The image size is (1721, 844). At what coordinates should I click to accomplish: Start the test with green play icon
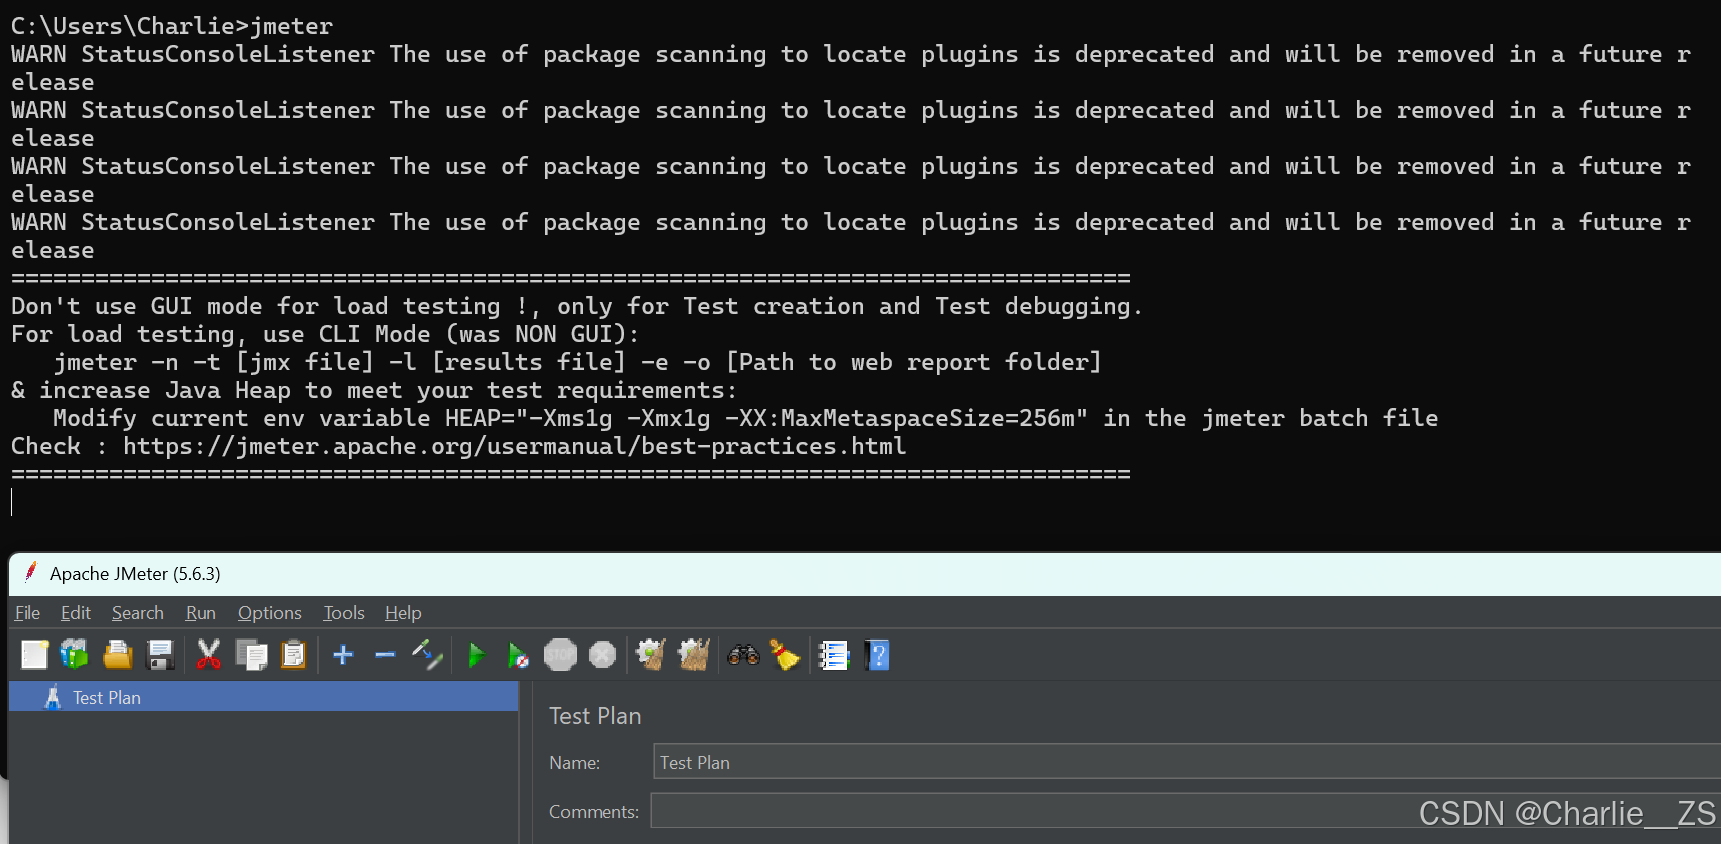476,655
